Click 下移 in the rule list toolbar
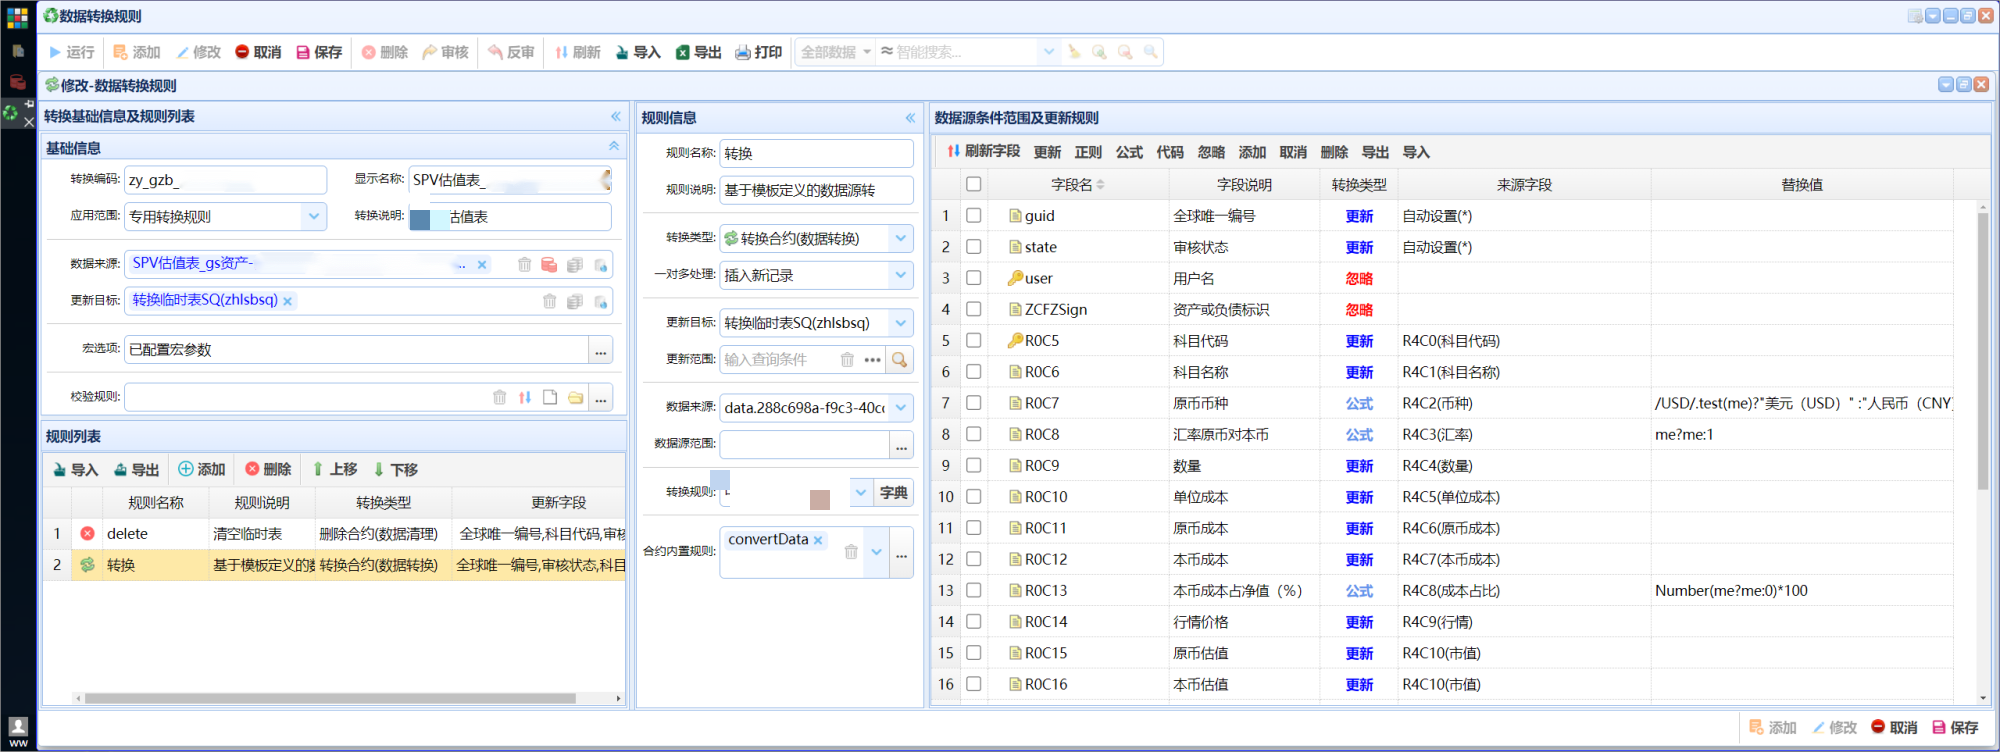 coord(395,469)
